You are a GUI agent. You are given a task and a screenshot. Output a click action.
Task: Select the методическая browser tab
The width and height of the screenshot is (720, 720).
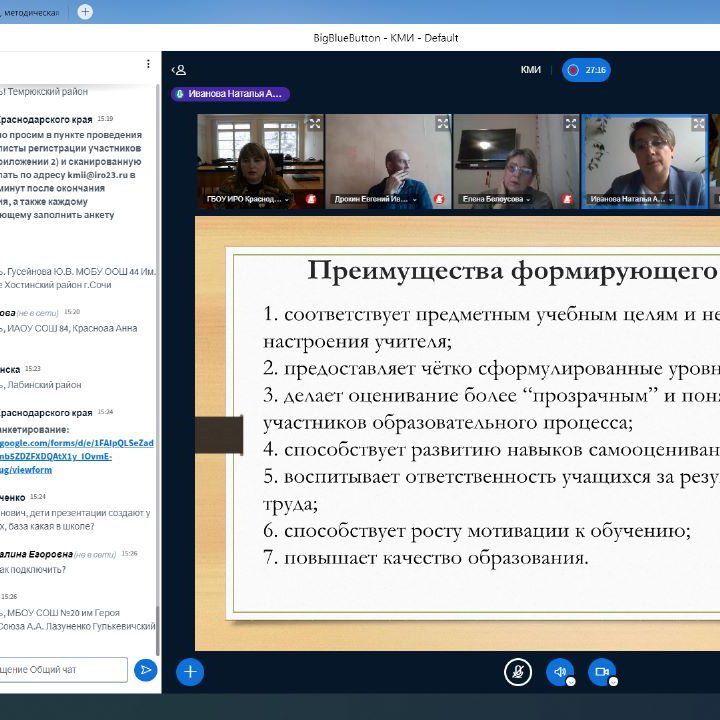point(30,12)
